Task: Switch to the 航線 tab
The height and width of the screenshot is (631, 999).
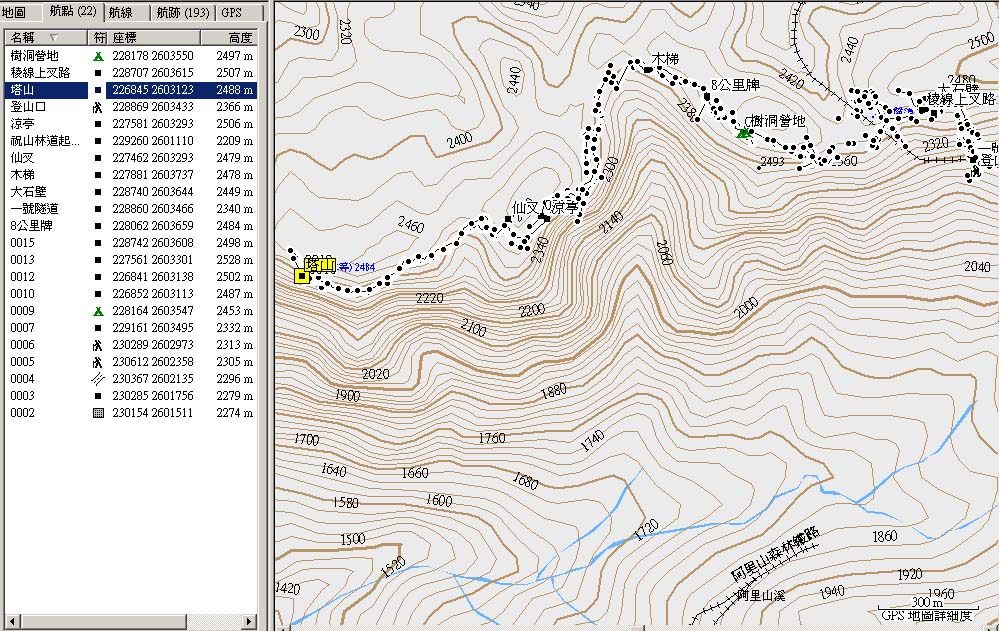Action: [x=120, y=12]
